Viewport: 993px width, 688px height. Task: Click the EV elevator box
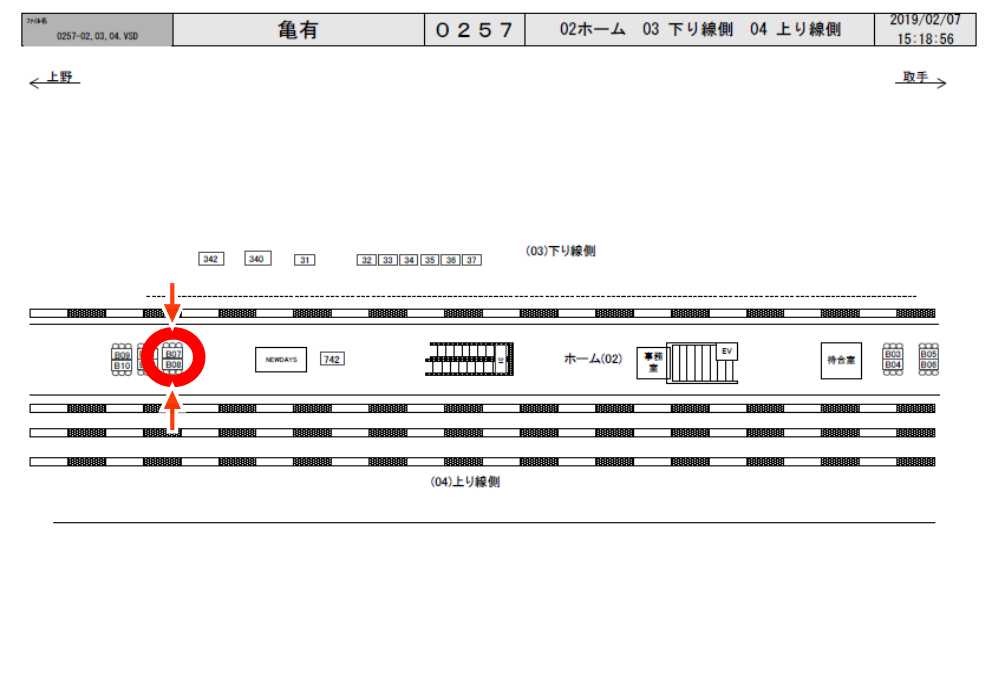tap(726, 351)
